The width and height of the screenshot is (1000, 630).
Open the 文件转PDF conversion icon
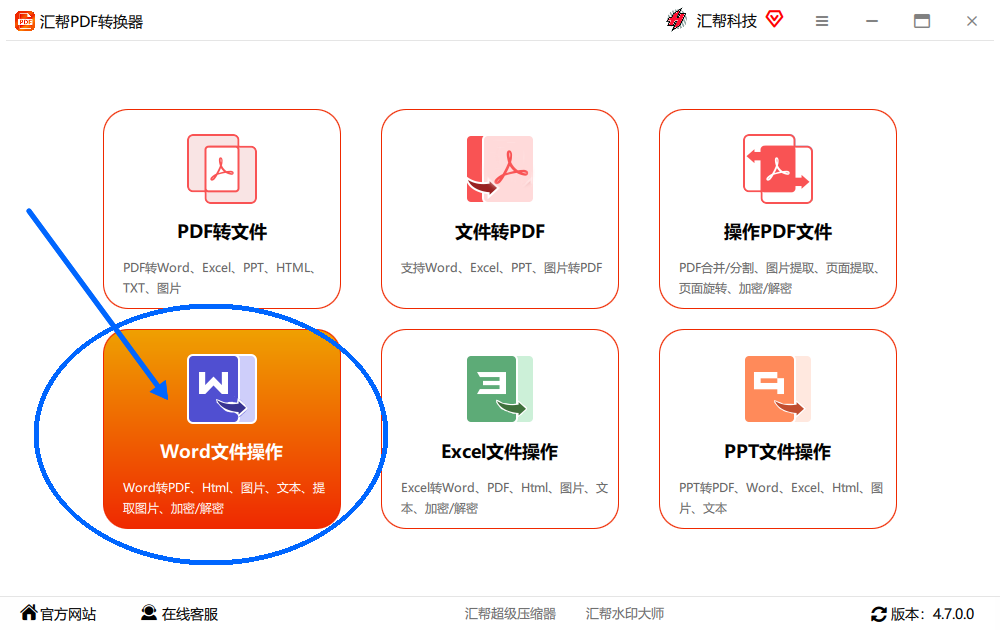[x=500, y=169]
